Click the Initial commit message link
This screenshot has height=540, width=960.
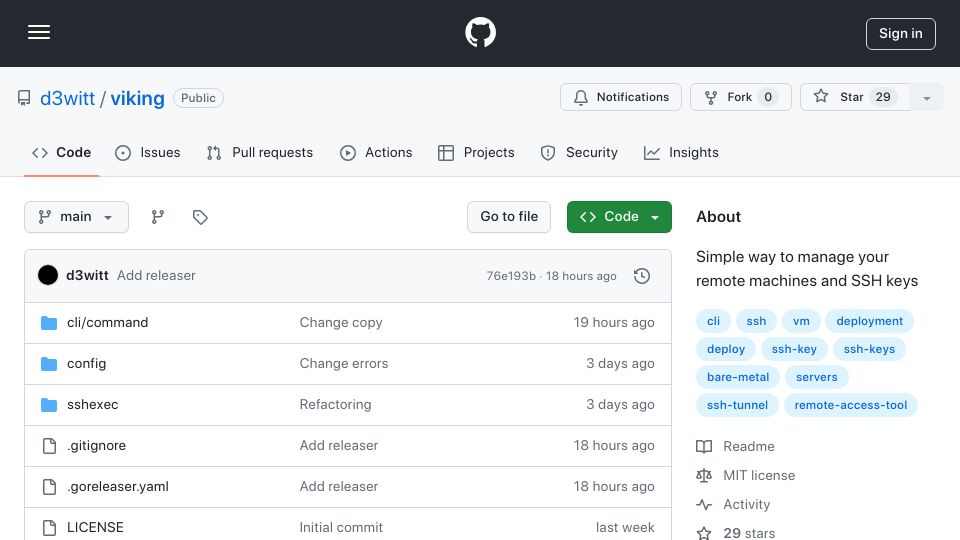click(341, 527)
